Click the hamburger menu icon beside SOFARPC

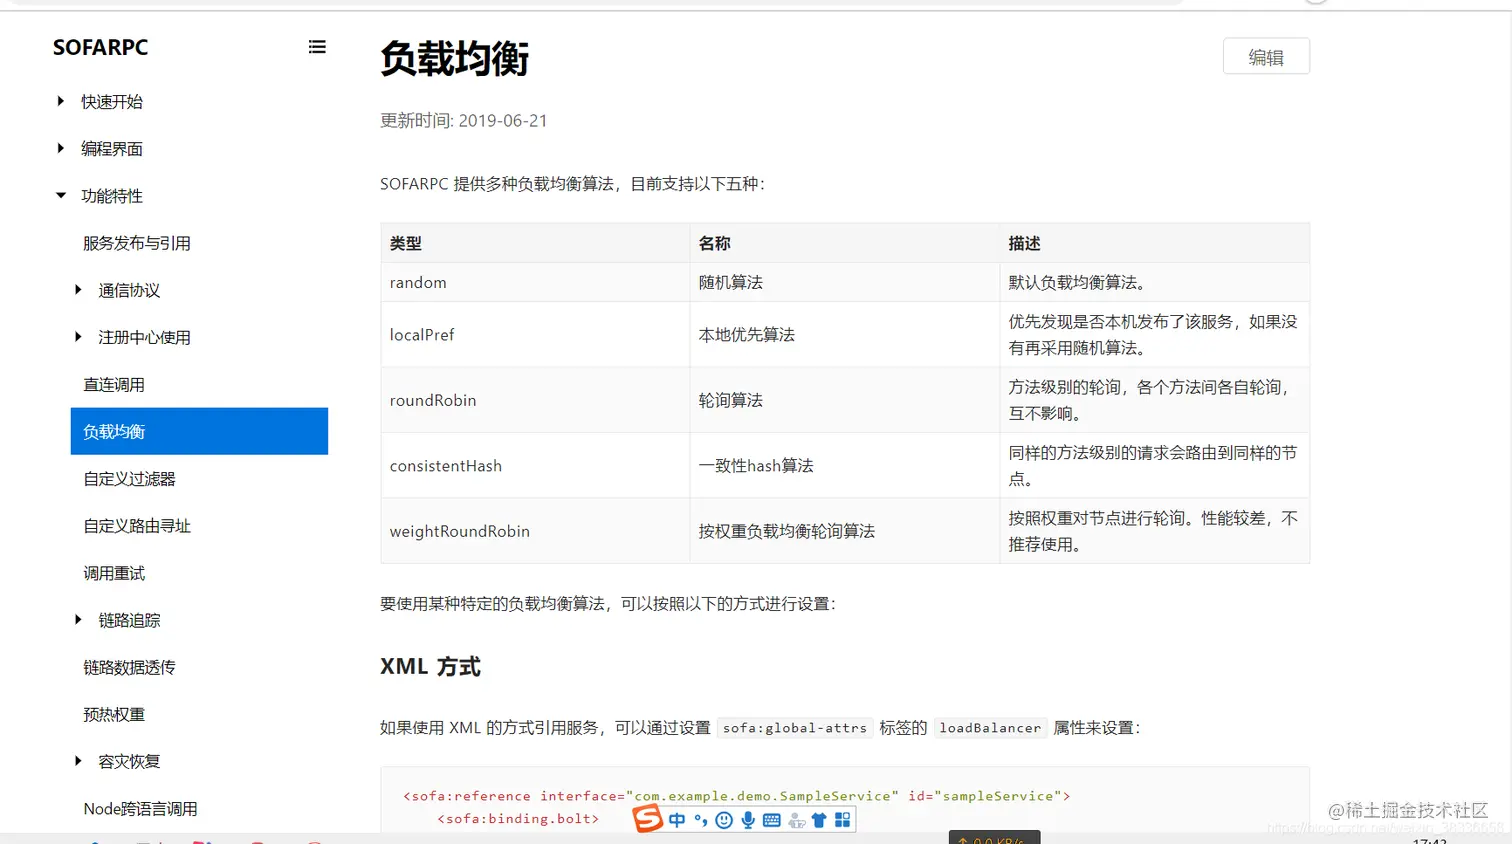pos(317,46)
